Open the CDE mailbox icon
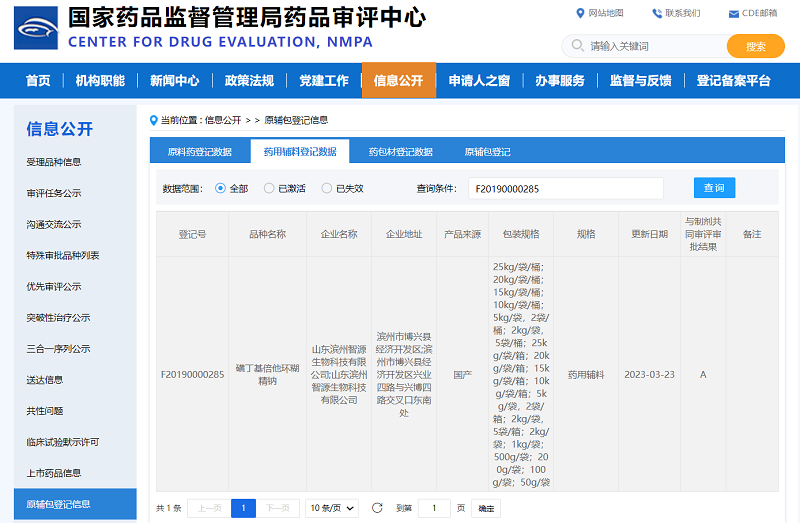The height and width of the screenshot is (523, 800). 733,13
